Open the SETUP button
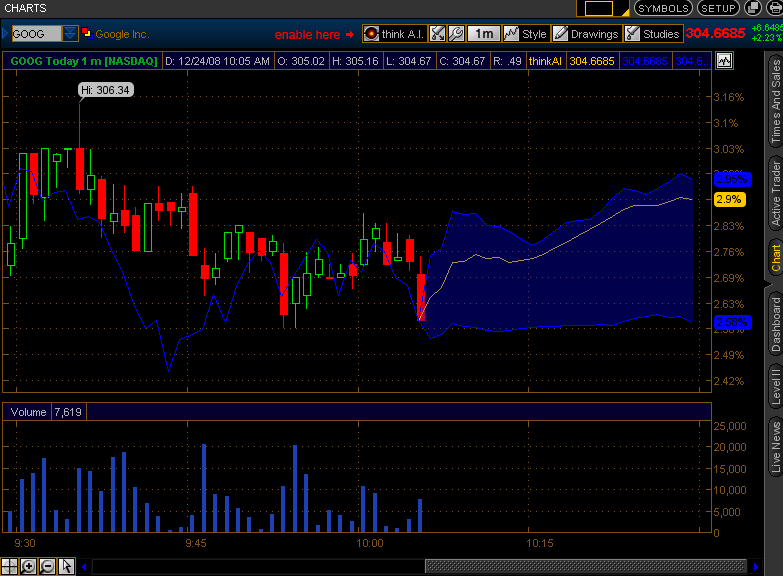Image resolution: width=783 pixels, height=576 pixels. coord(718,8)
